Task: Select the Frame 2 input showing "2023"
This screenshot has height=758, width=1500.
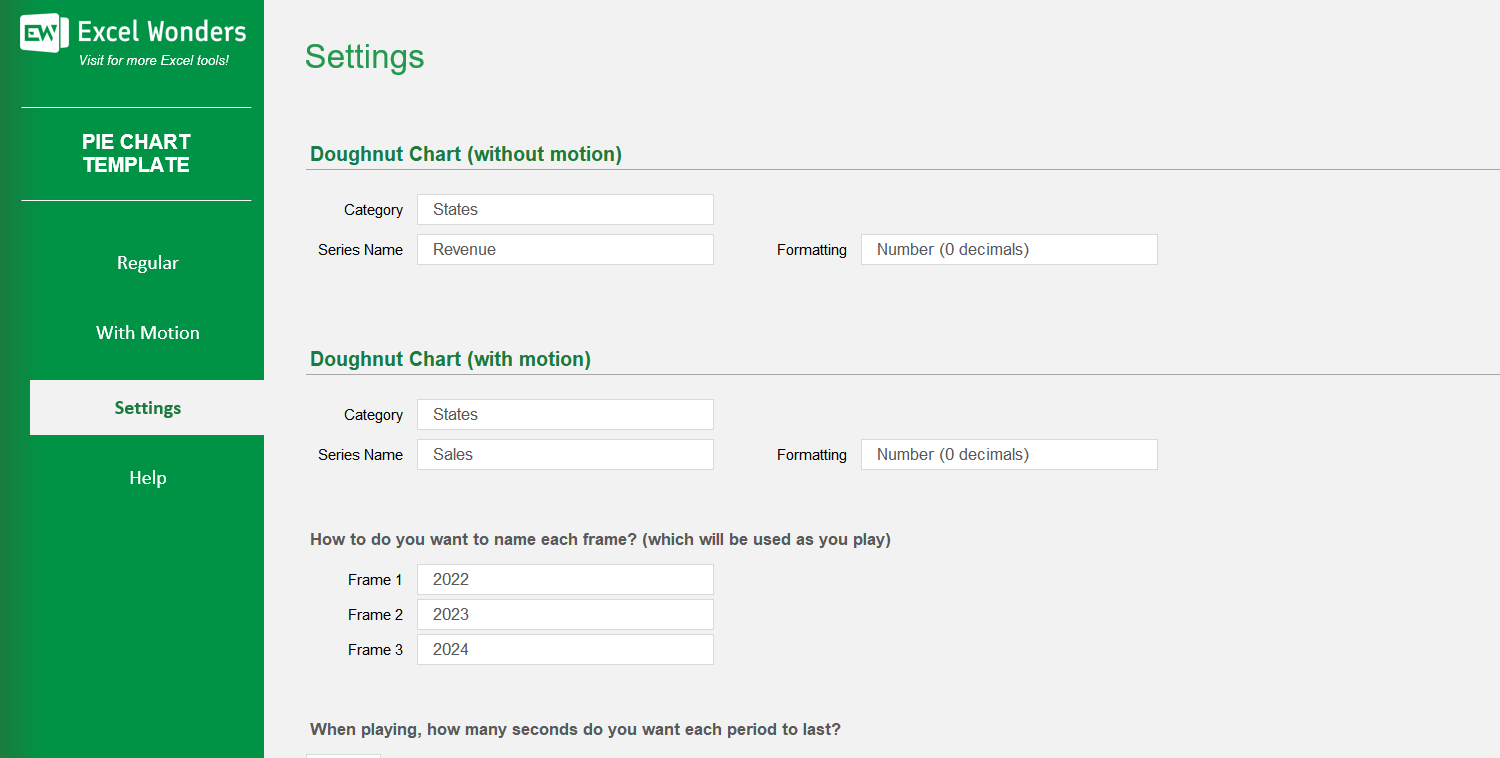Action: pyautogui.click(x=565, y=614)
